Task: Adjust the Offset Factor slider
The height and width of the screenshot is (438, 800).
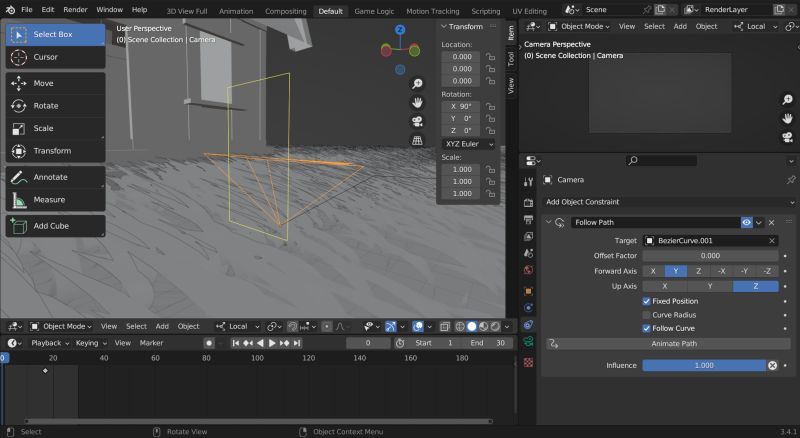Action: coord(710,256)
